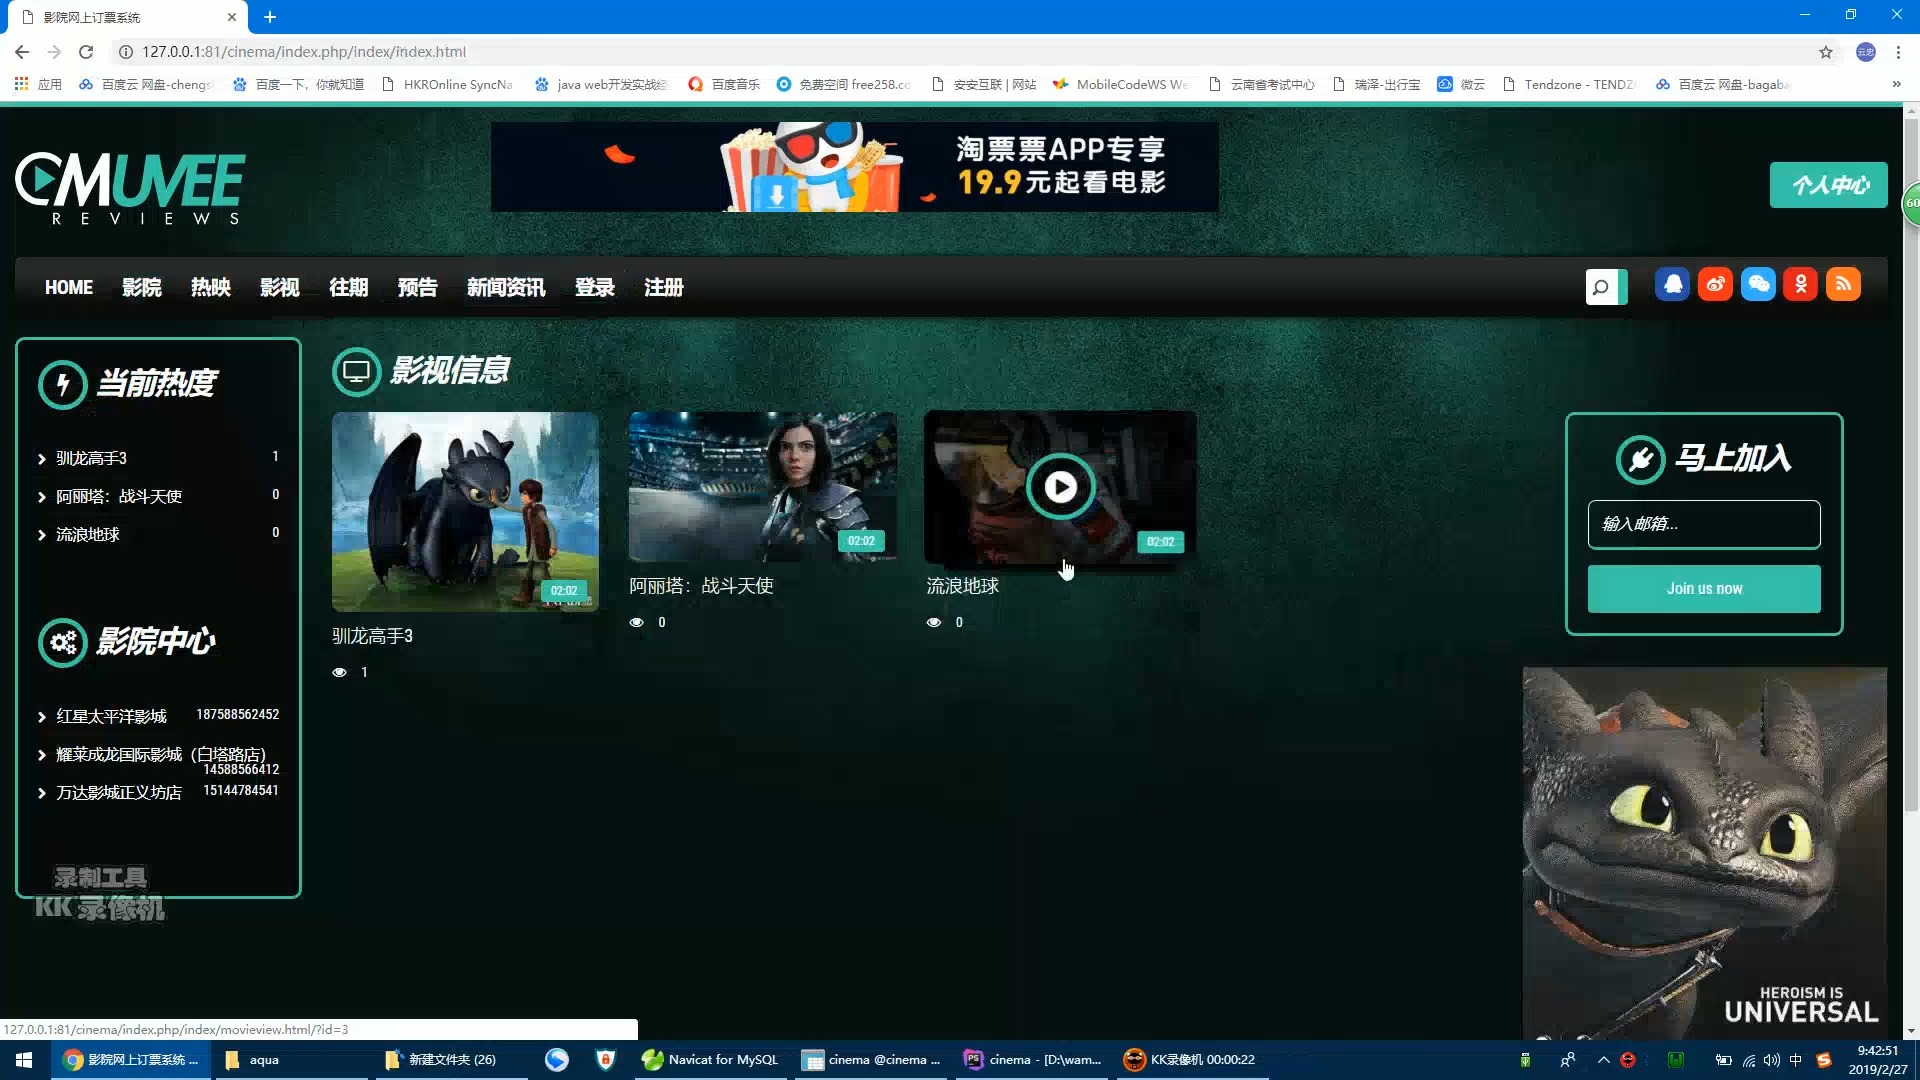Open the 应用 apps shortcut in bookmarks bar

pyautogui.click(x=38, y=84)
